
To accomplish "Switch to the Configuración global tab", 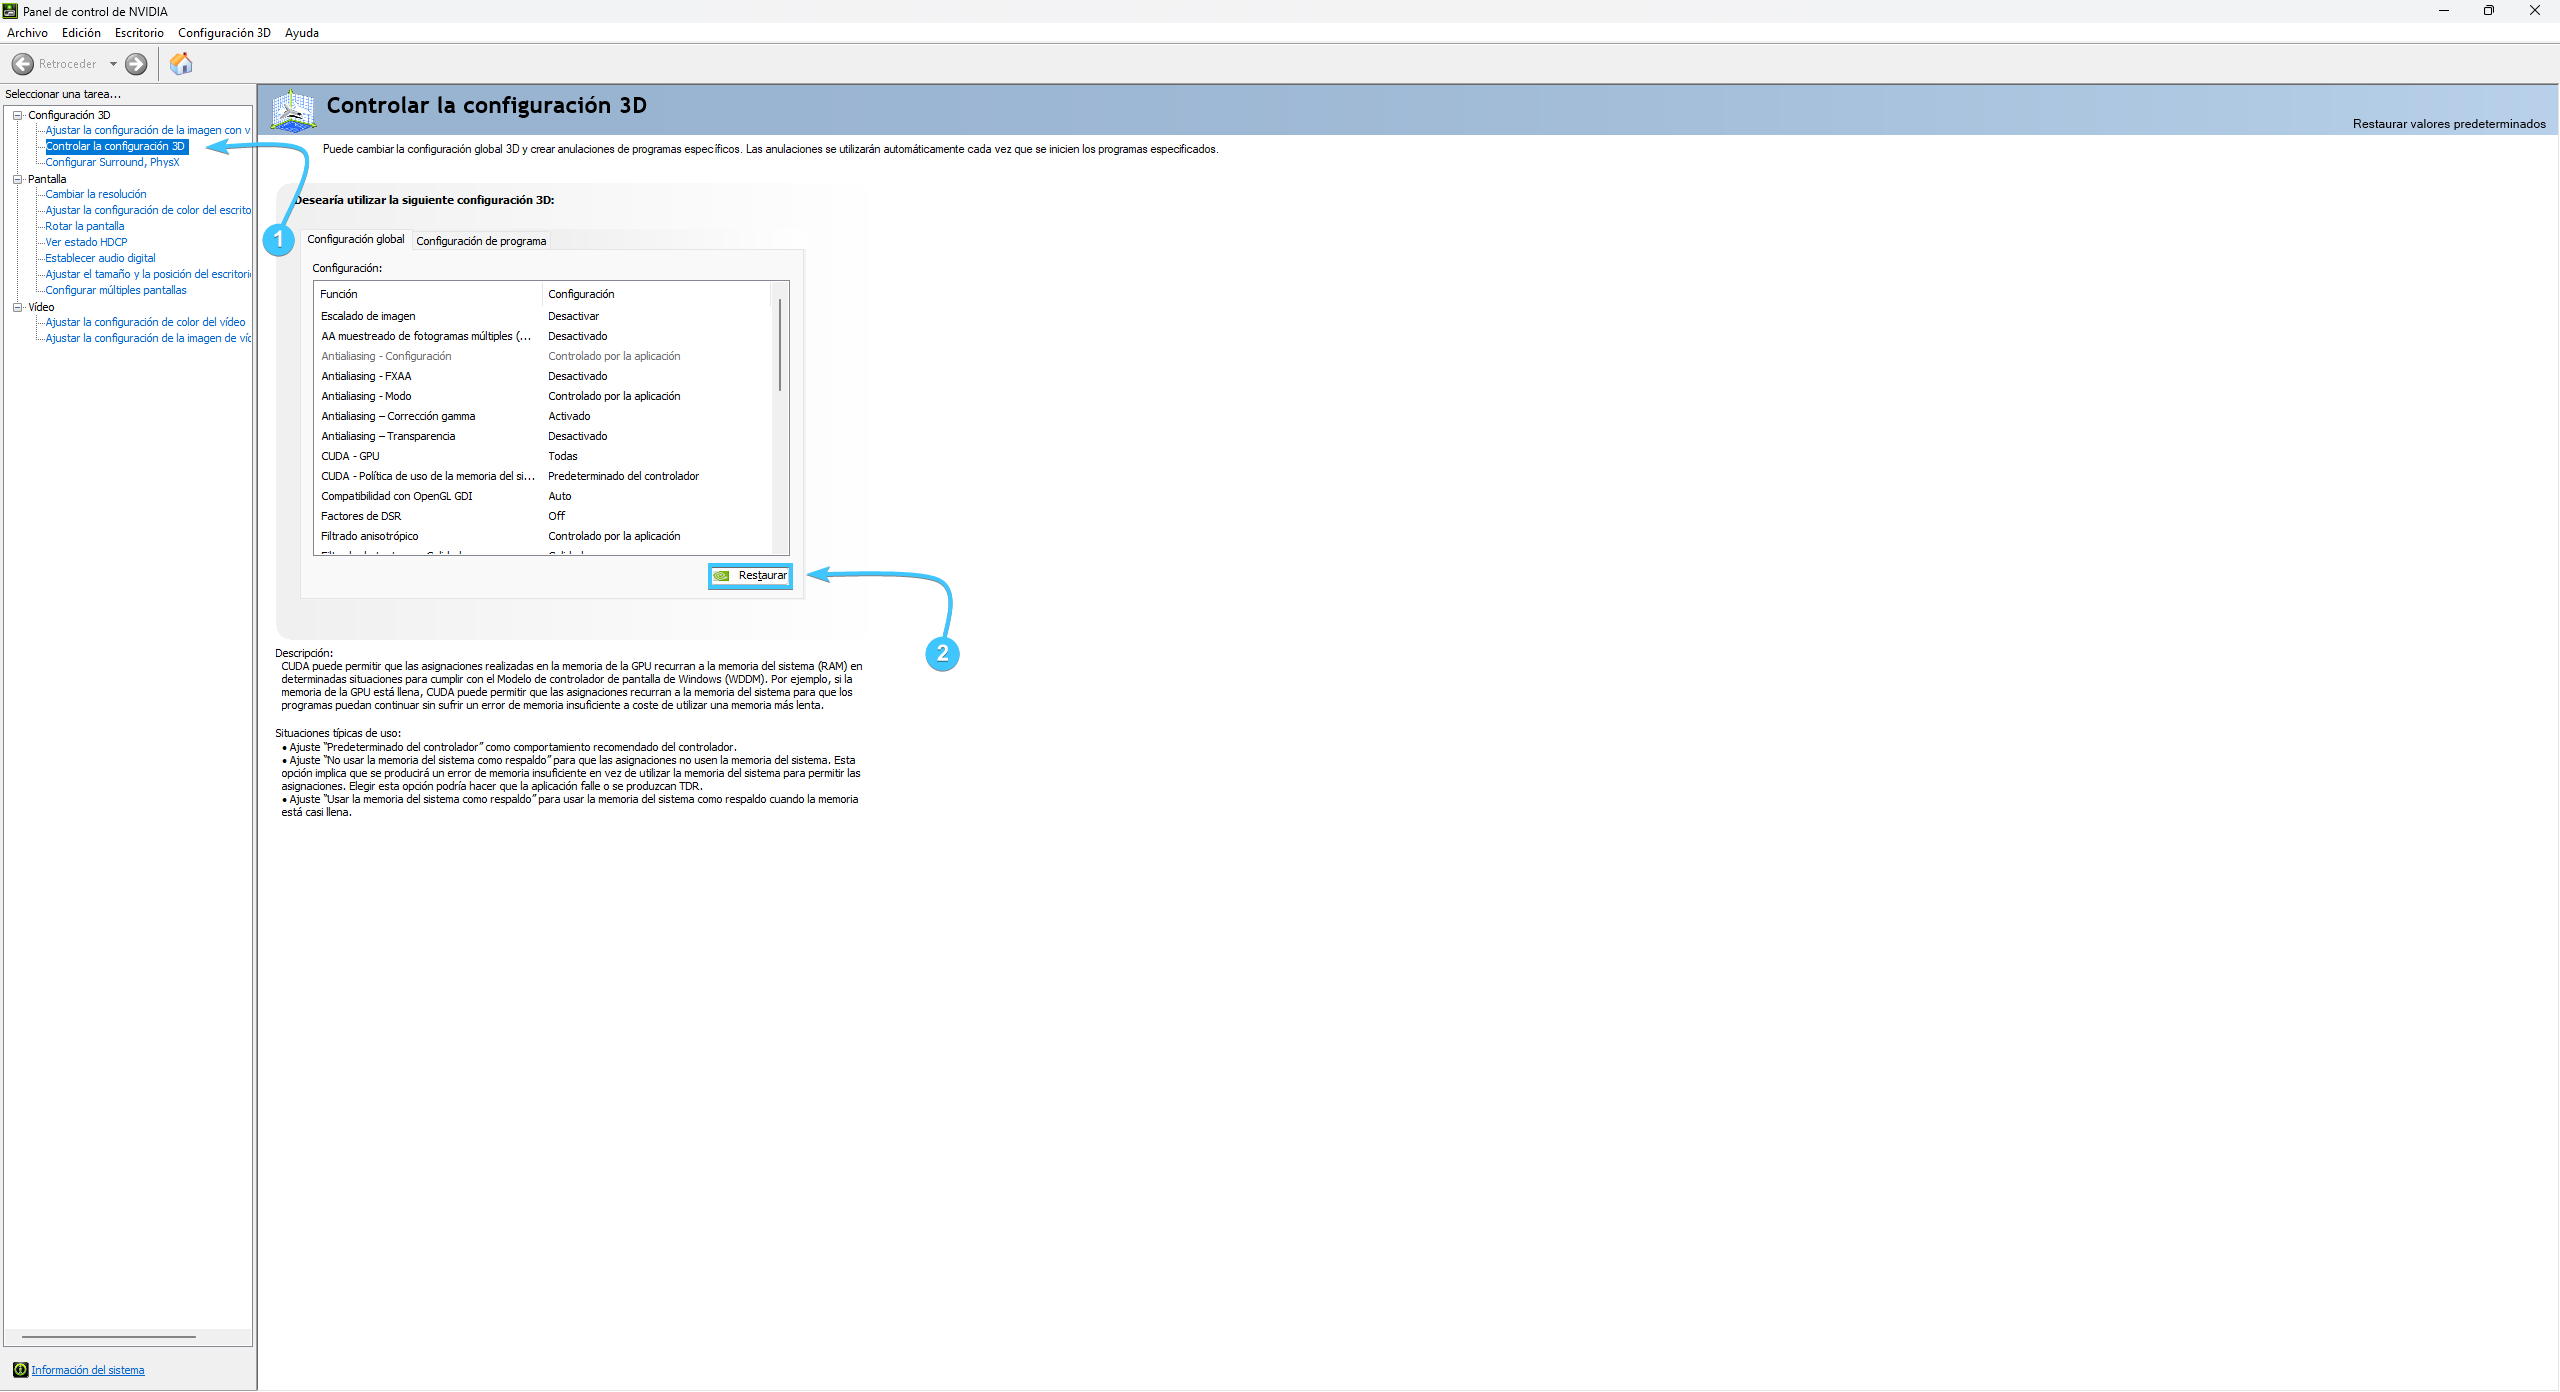I will tap(355, 239).
